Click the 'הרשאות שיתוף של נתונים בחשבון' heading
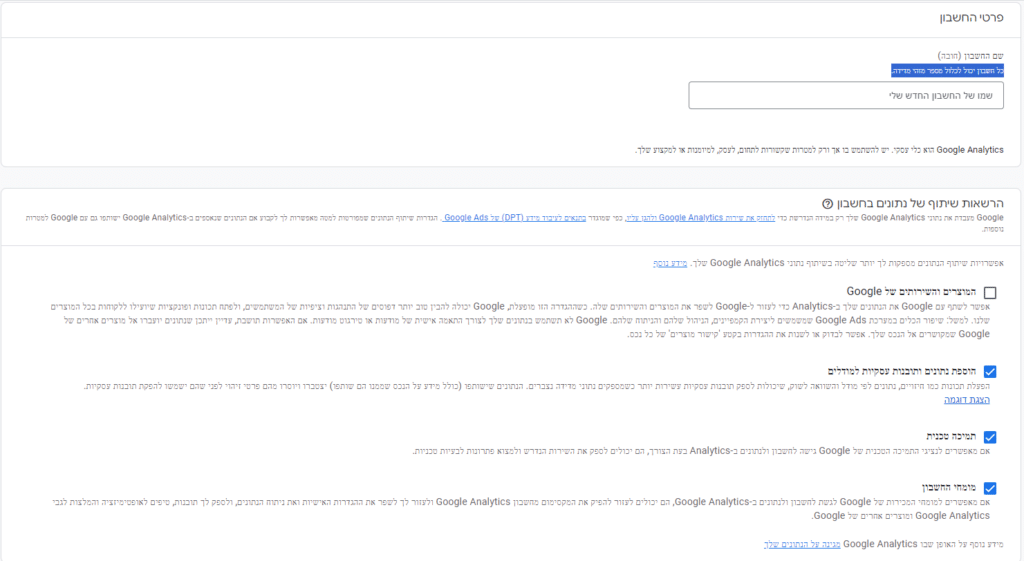The image size is (1024, 561). tap(920, 204)
